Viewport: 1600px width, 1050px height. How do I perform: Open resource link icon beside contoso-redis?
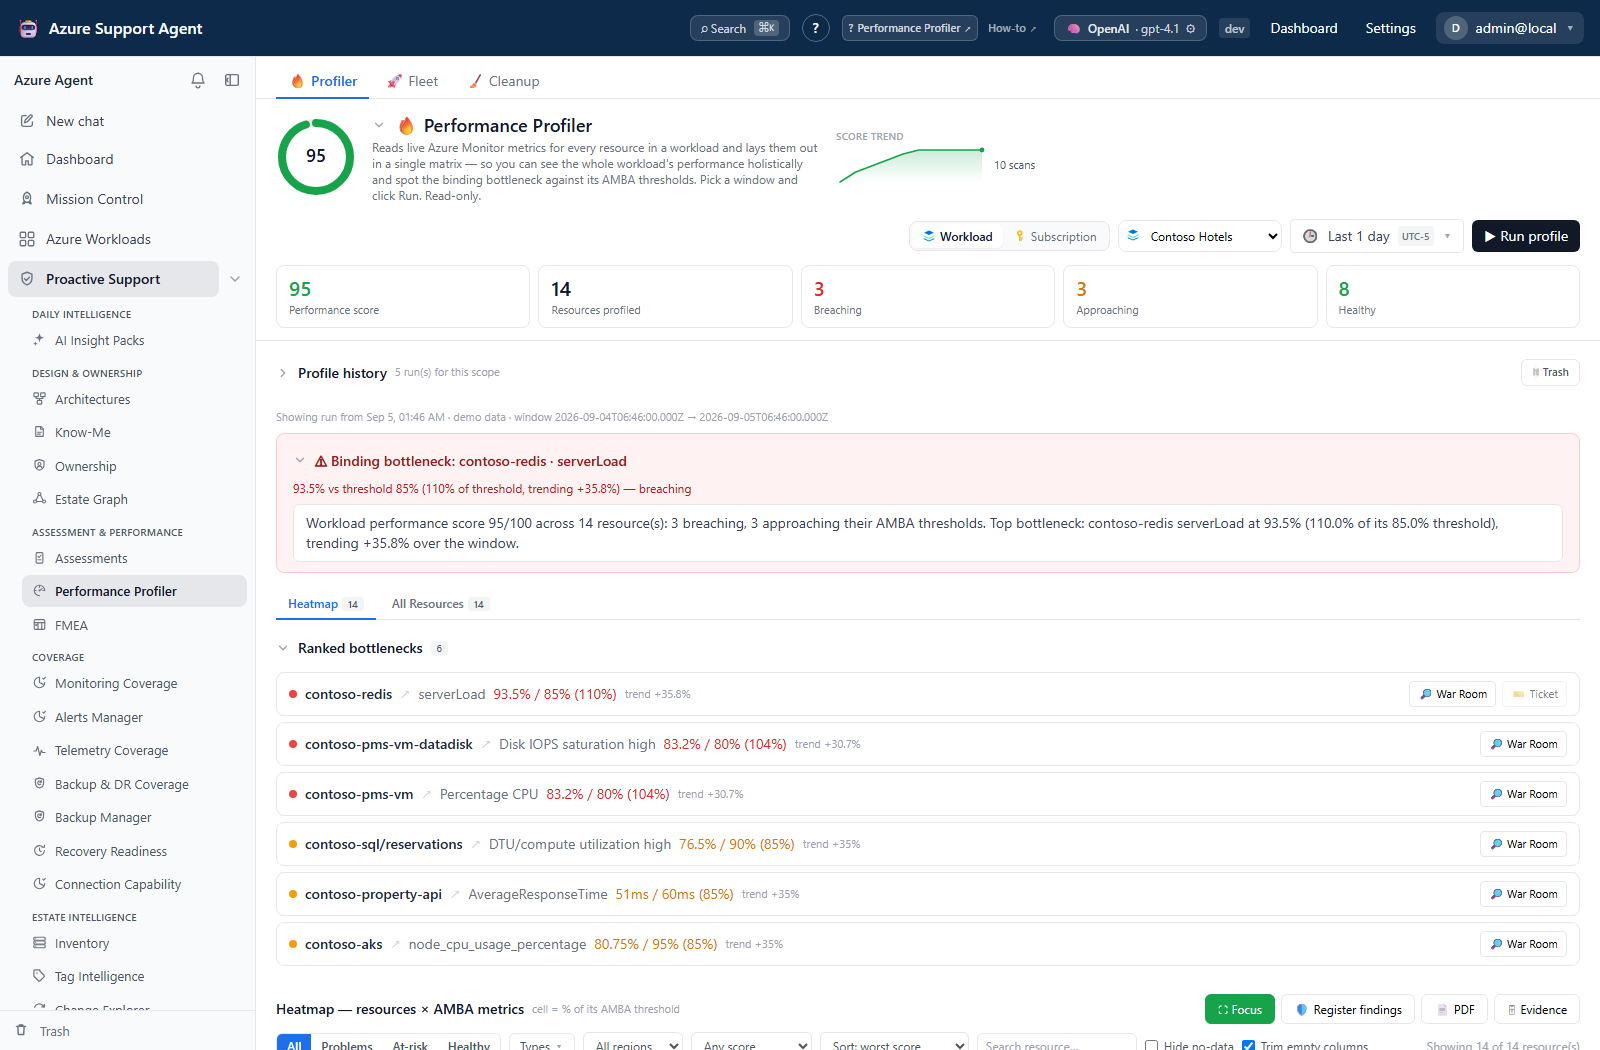pos(405,694)
